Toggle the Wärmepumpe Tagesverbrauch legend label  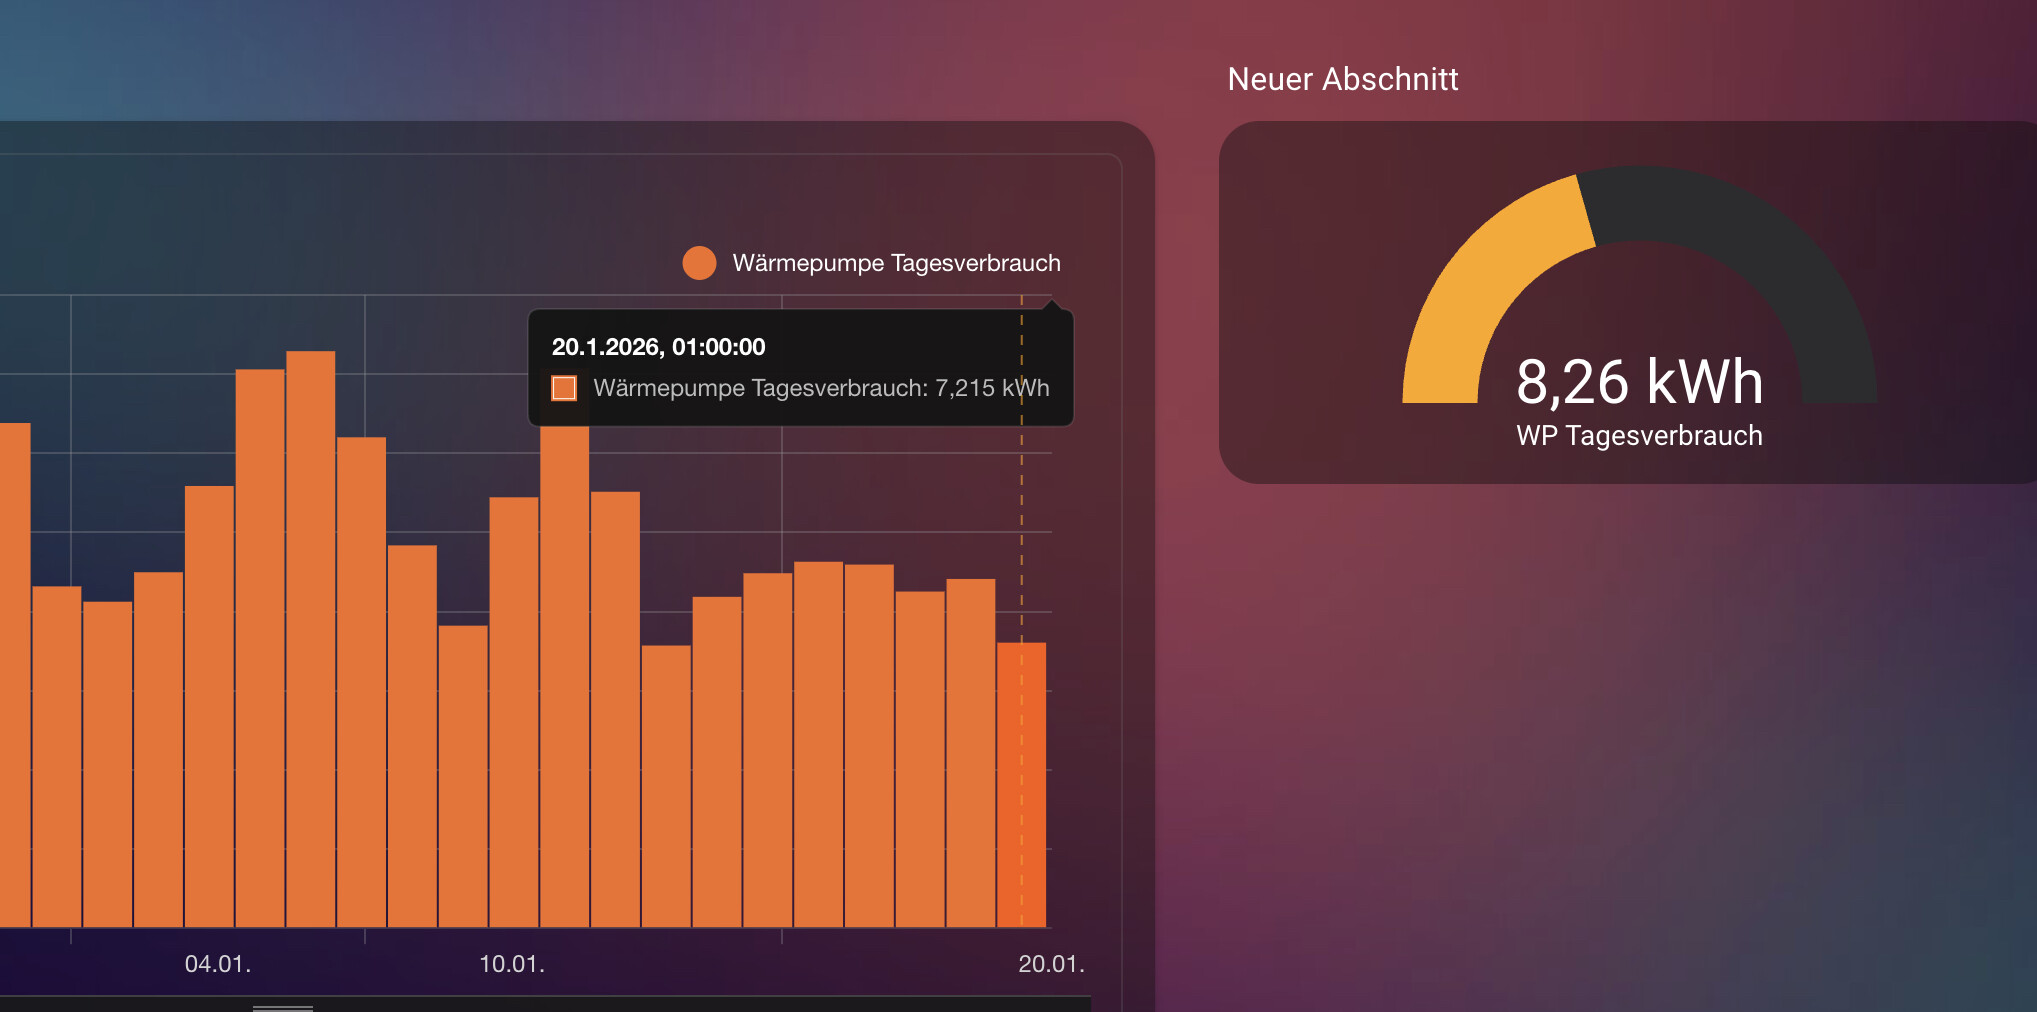tap(896, 263)
